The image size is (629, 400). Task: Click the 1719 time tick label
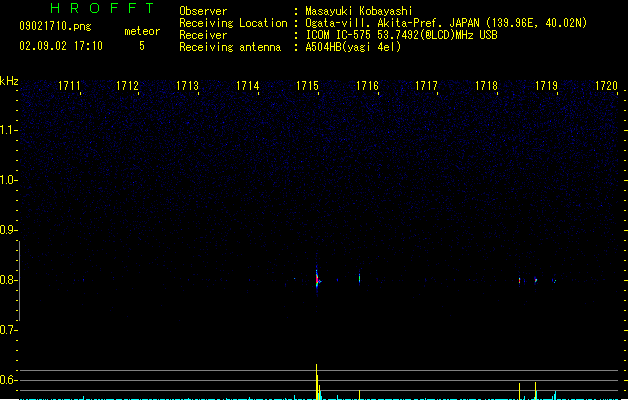[546, 86]
